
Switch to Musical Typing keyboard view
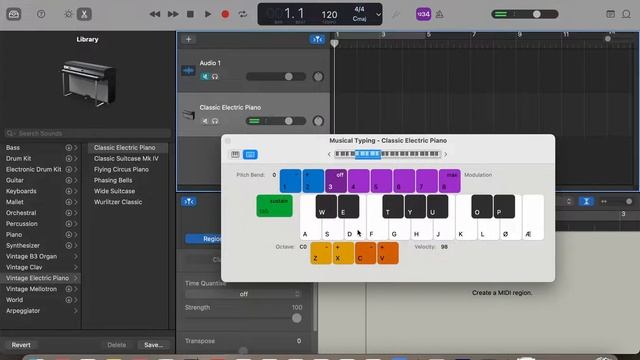250,154
